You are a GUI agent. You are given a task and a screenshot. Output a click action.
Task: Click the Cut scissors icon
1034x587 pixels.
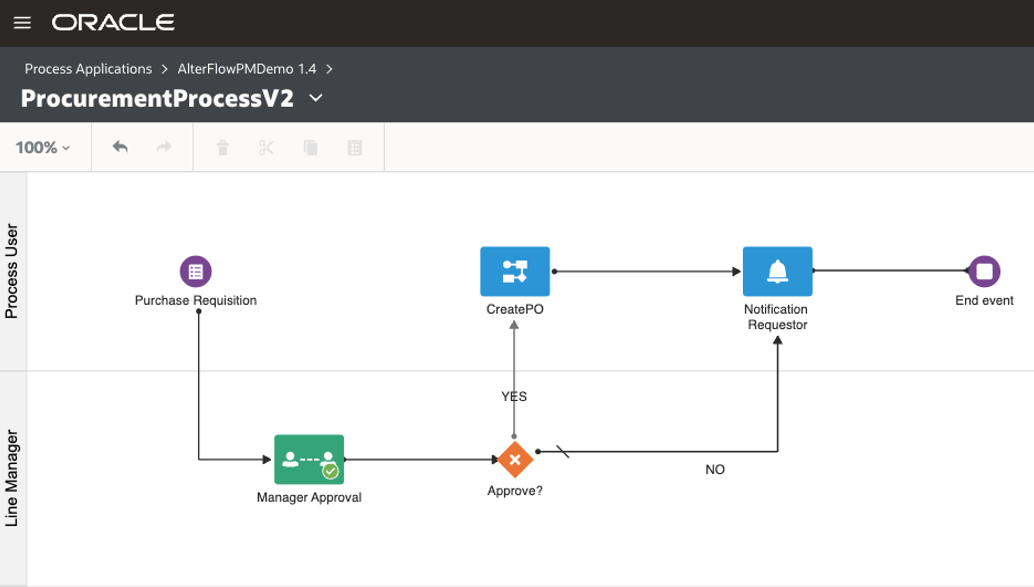click(264, 146)
